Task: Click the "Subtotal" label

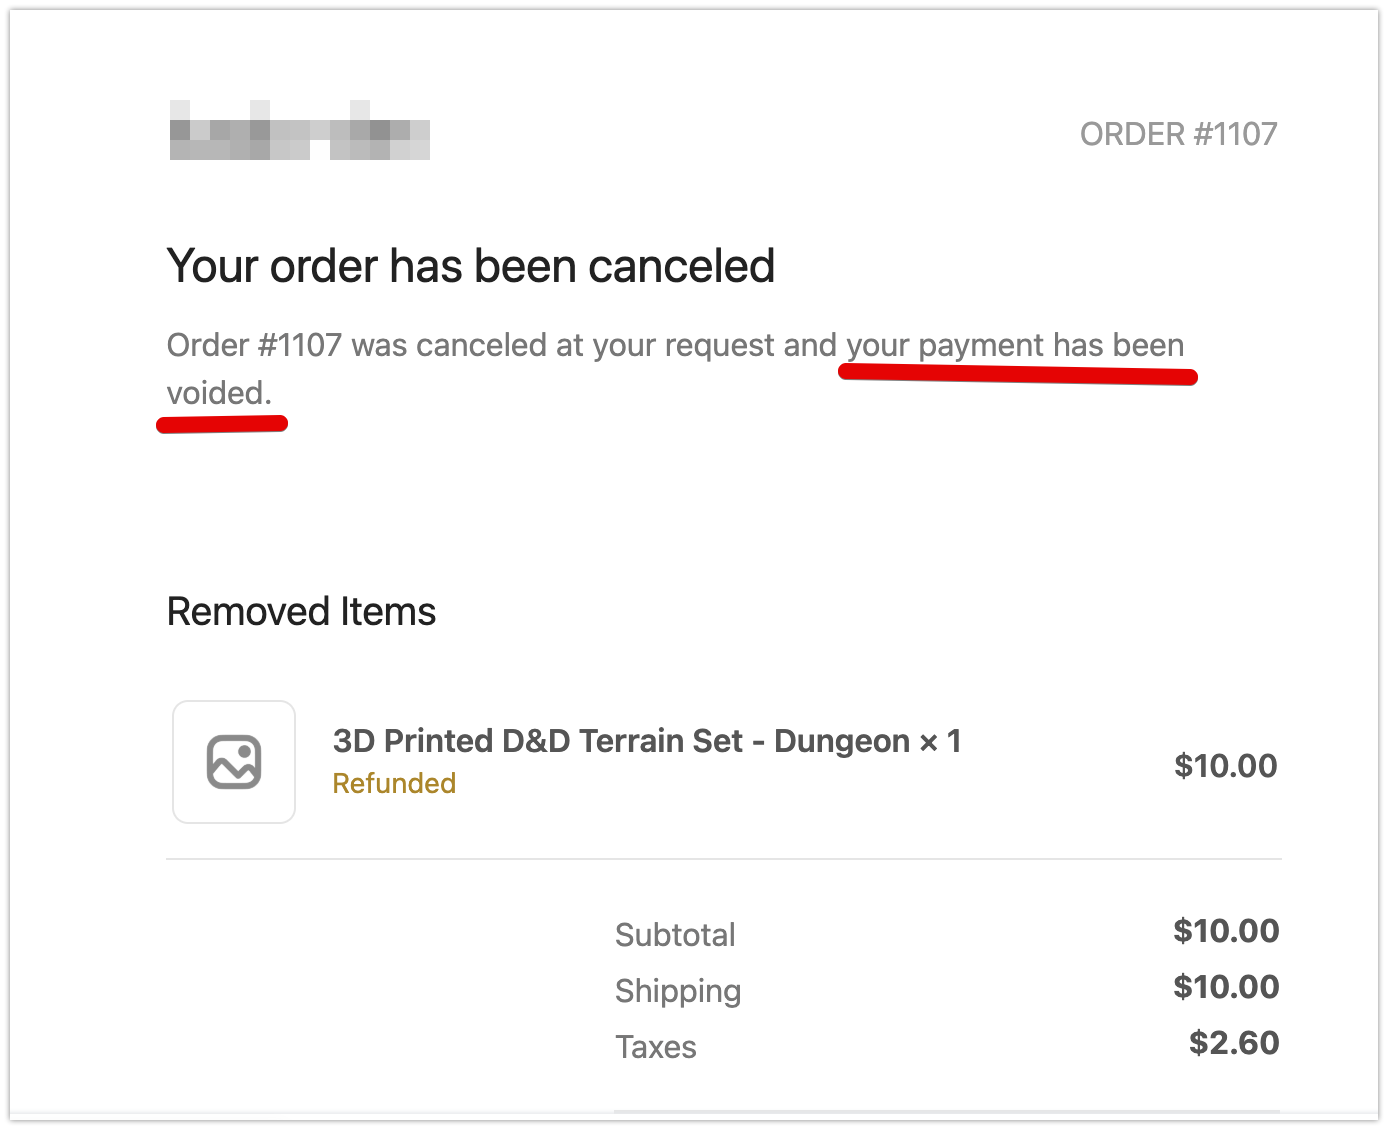Action: tap(675, 935)
